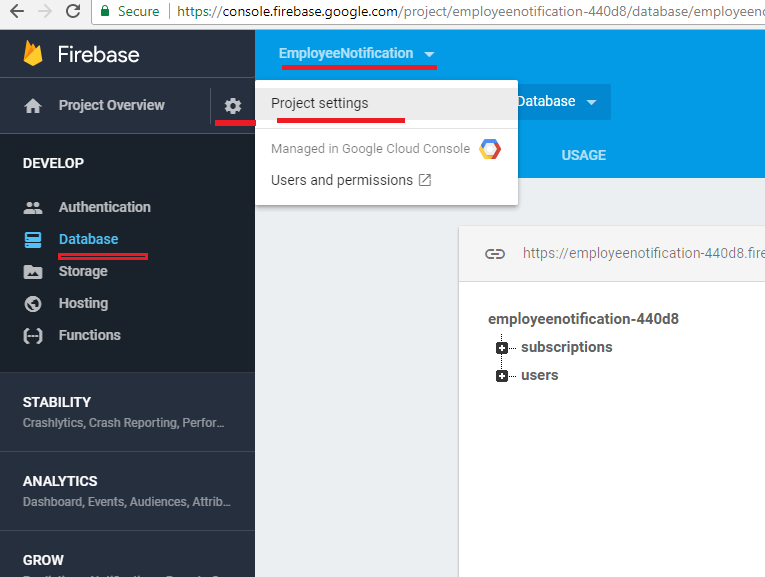The height and width of the screenshot is (577, 765).
Task: Click the Database sidebar link
Action: coord(88,239)
